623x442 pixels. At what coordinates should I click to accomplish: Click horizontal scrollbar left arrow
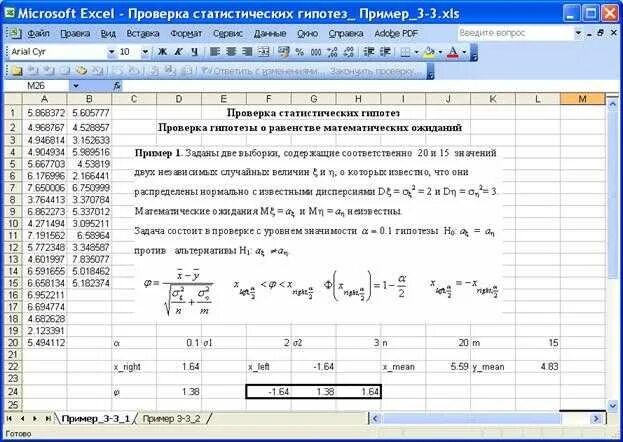coord(375,419)
